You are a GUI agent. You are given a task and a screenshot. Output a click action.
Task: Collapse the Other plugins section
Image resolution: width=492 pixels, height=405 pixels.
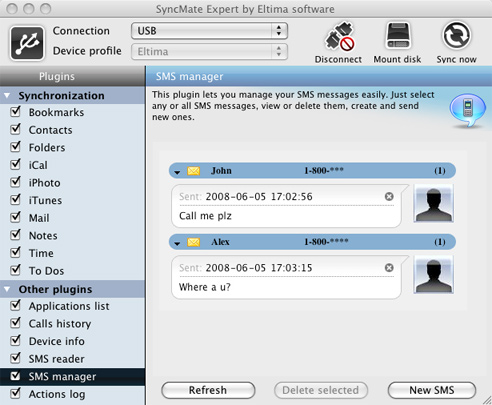7,289
